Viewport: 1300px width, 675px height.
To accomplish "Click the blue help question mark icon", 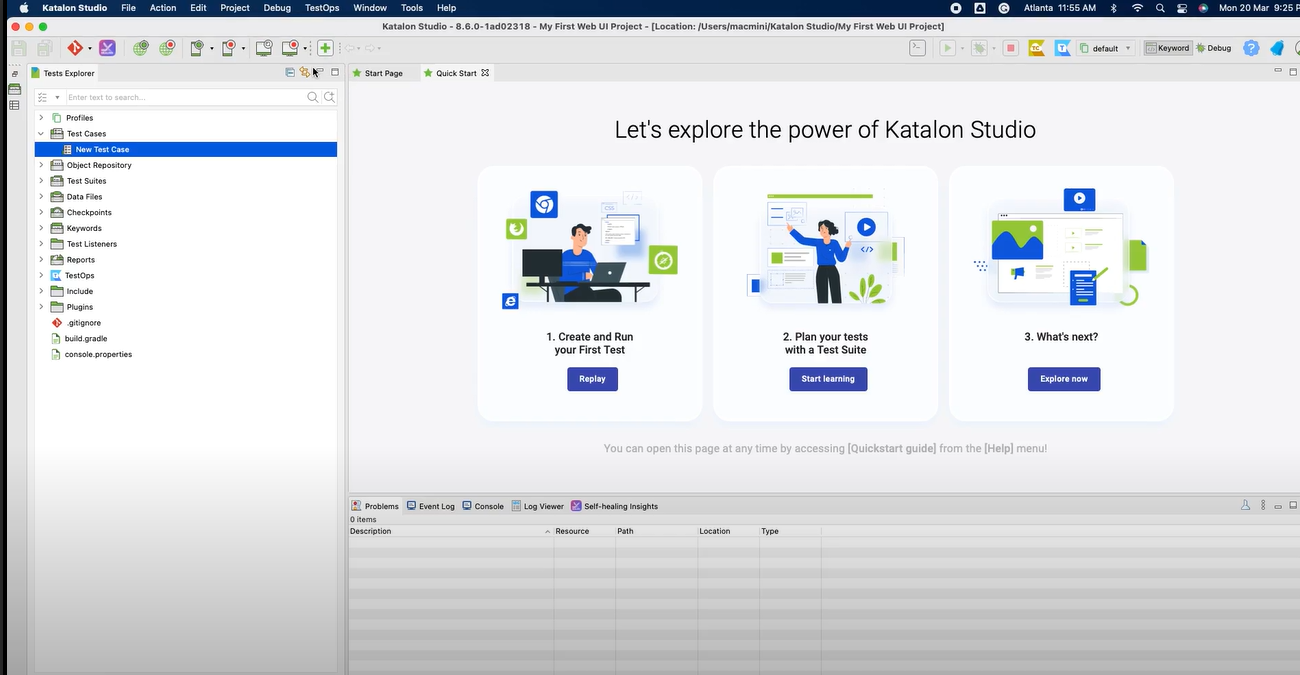I will [x=1251, y=48].
